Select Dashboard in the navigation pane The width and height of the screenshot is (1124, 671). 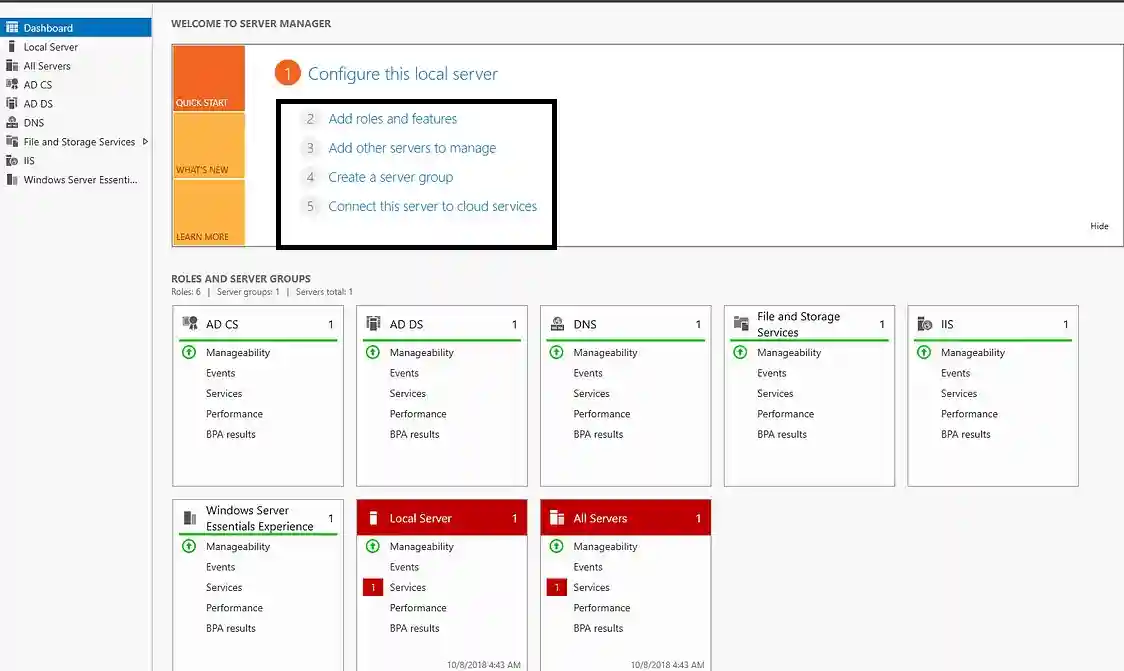pyautogui.click(x=76, y=27)
